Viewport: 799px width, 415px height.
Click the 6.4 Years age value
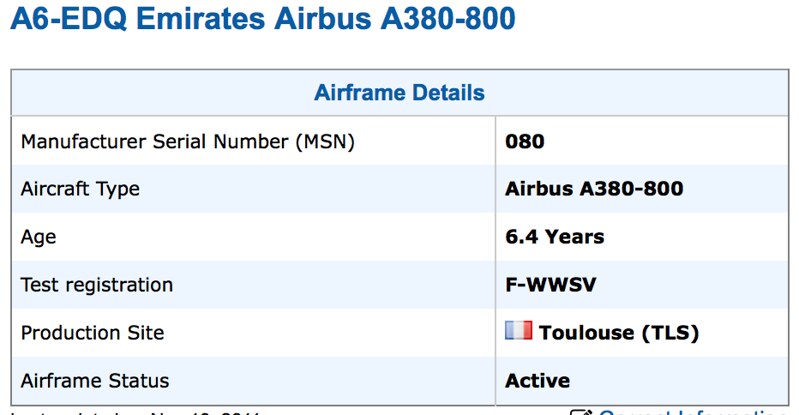point(555,237)
